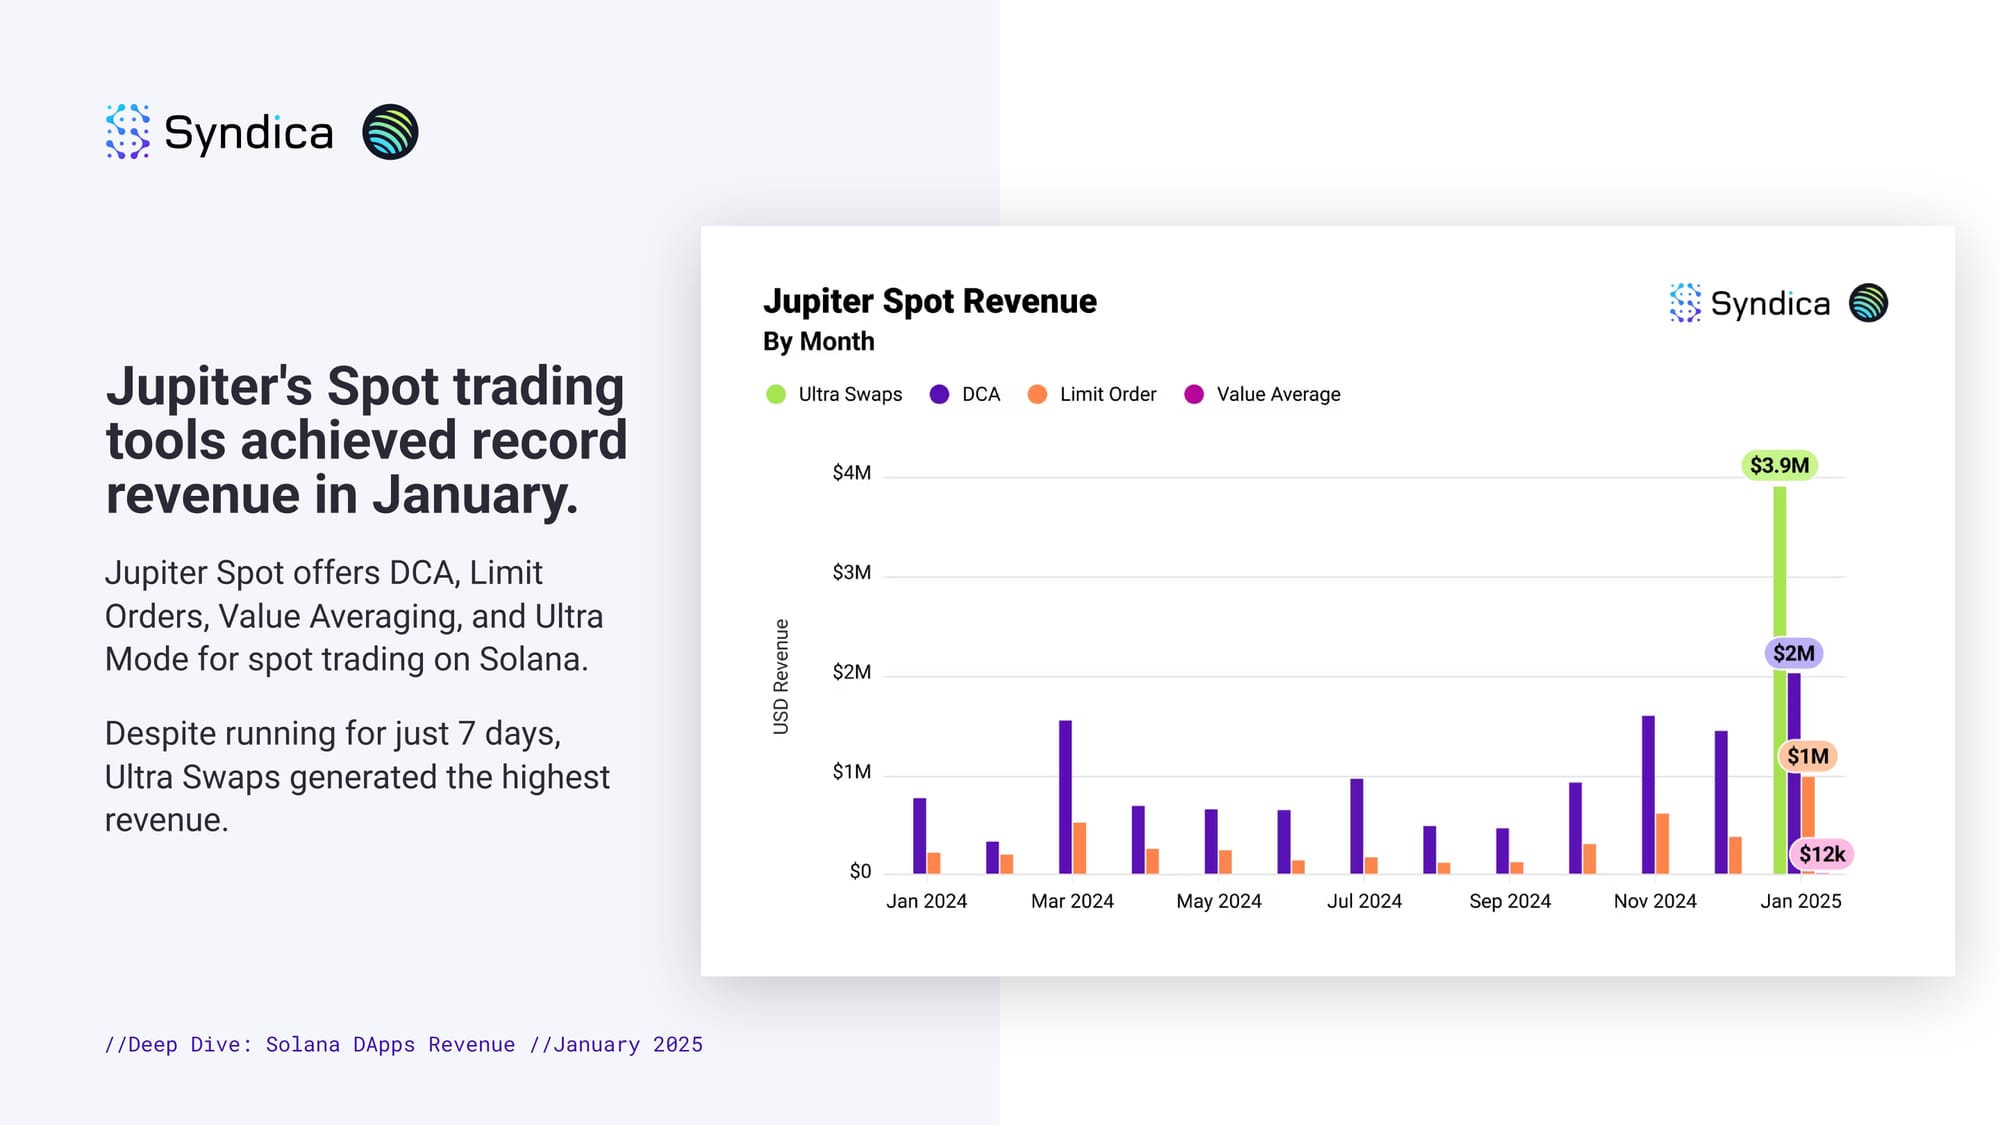Click the Jan 2024 axis label
The image size is (2000, 1125).
point(926,901)
